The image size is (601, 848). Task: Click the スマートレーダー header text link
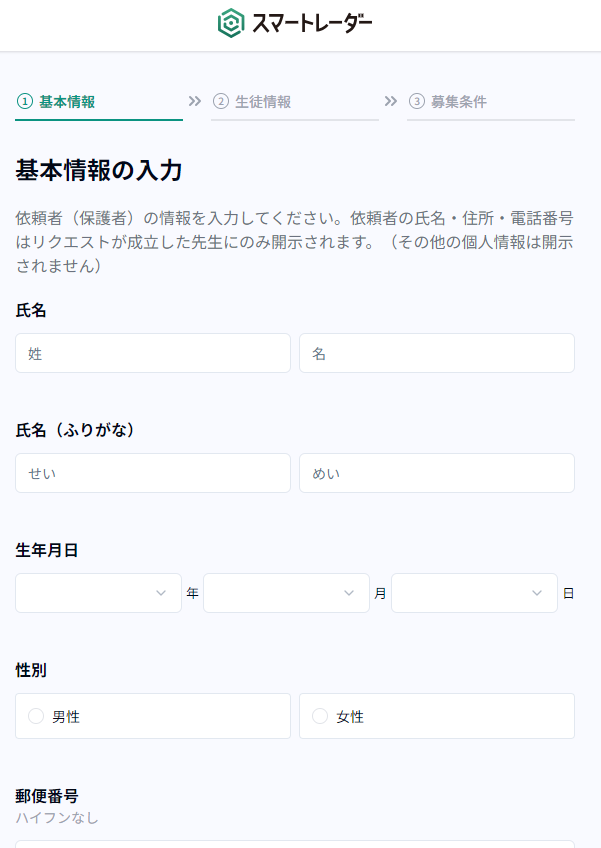[312, 23]
